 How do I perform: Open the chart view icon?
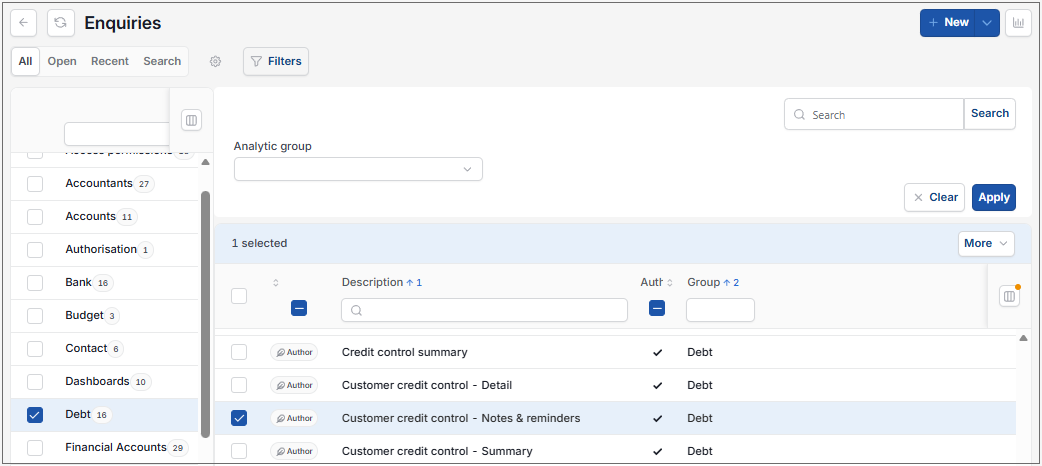(1018, 23)
